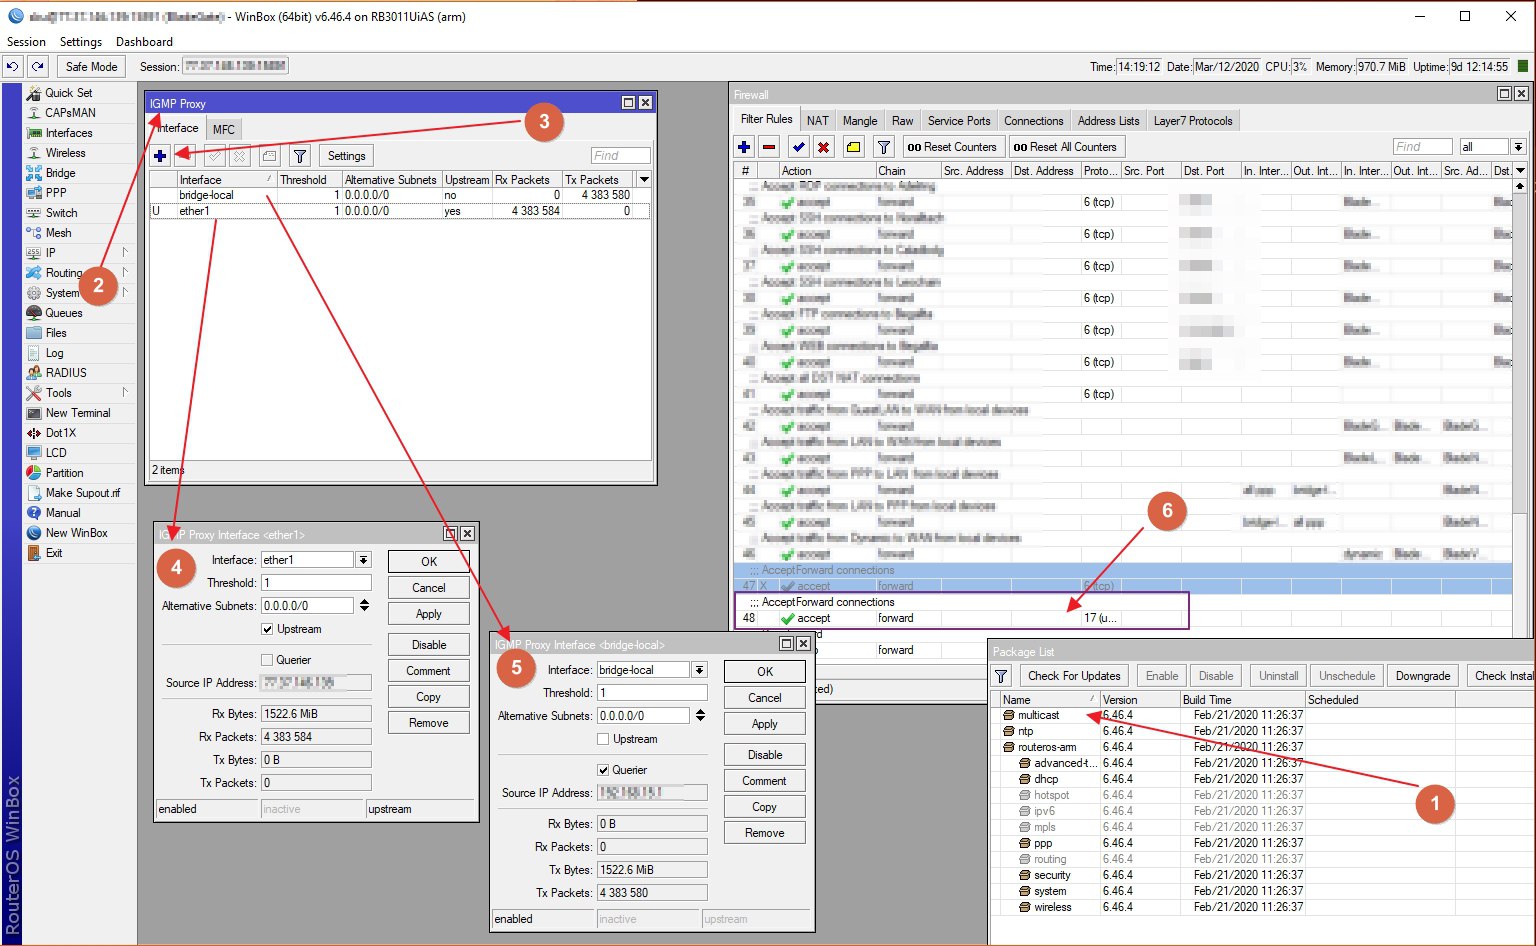Remove selected Firewall rule with minus icon
This screenshot has height=946, width=1536.
pos(769,147)
